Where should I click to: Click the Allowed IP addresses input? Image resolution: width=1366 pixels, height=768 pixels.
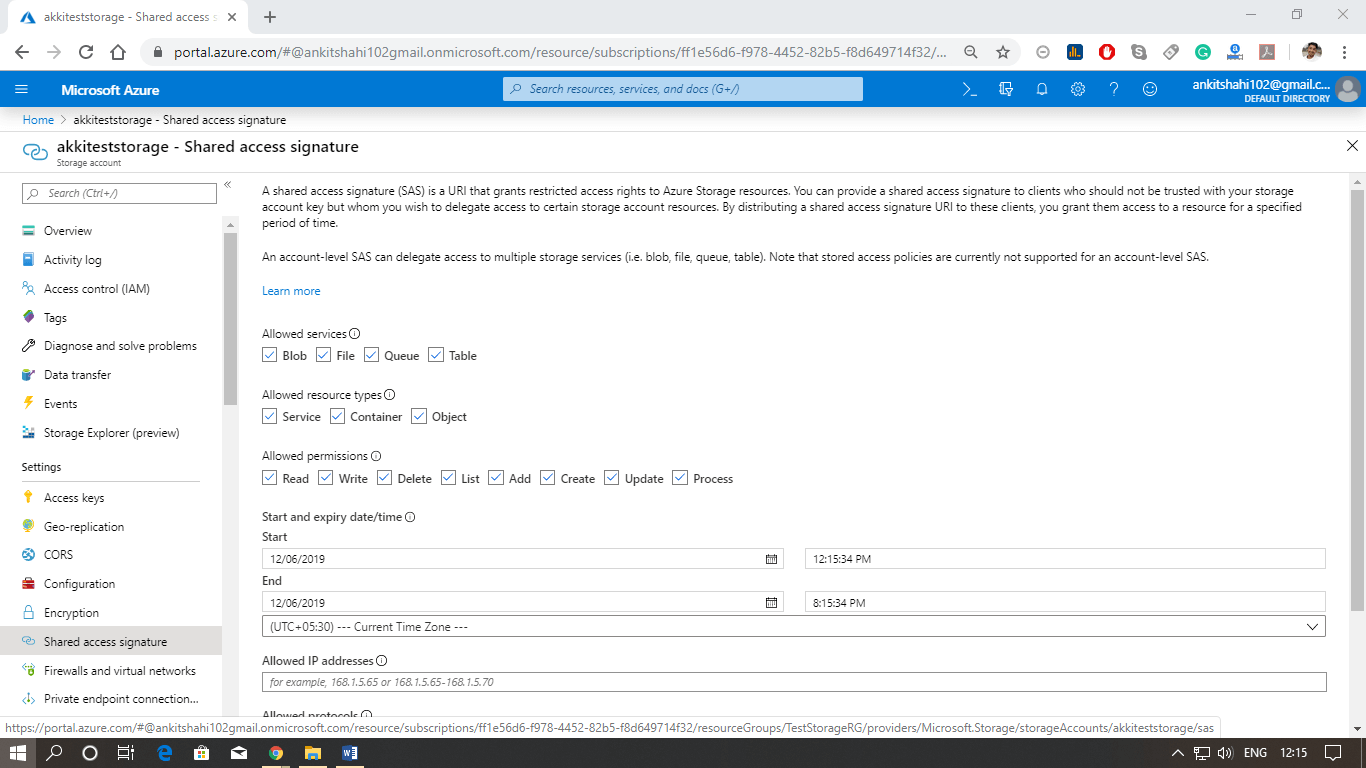794,682
